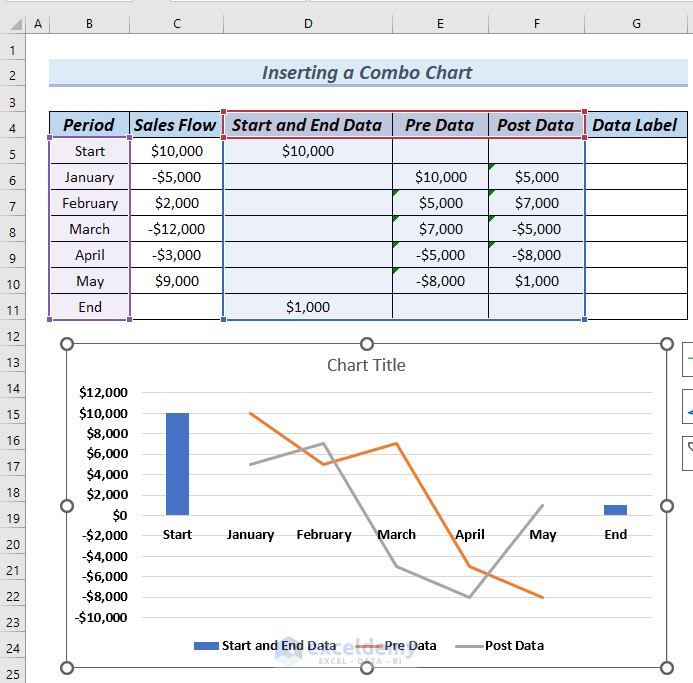Select column G header
Image resolution: width=693 pixels, height=683 pixels.
point(636,23)
